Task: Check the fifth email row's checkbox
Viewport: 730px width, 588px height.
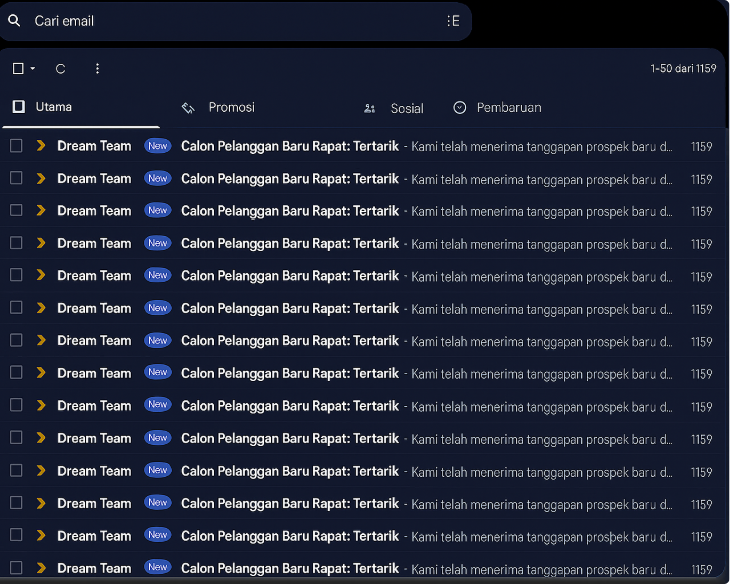Action: point(16,276)
